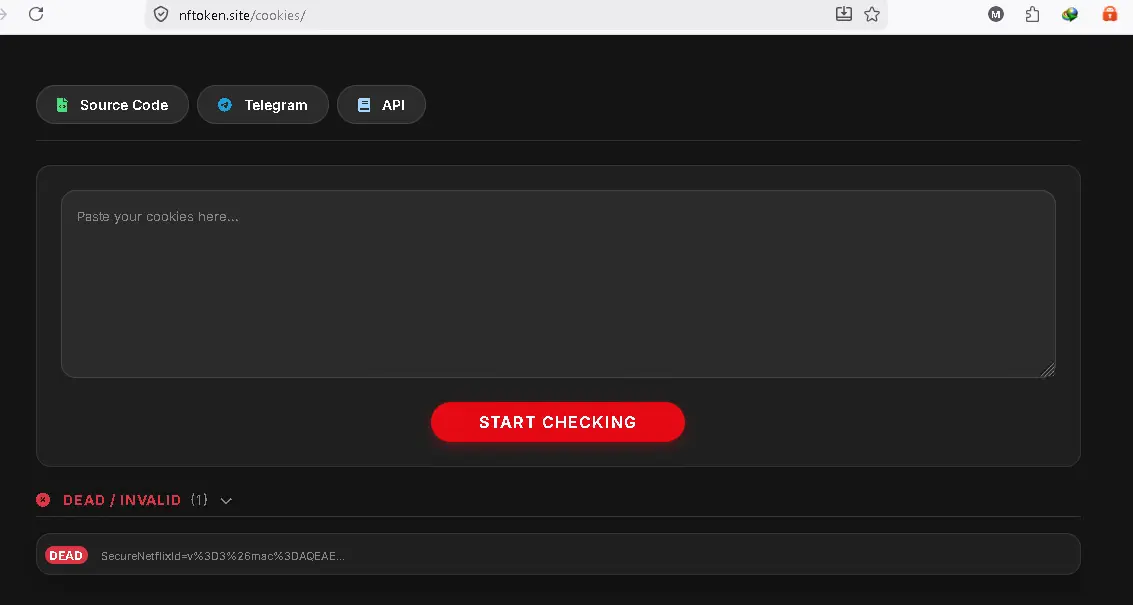This screenshot has width=1133, height=605.
Task: Bookmark this page with the star icon
Action: click(x=872, y=14)
